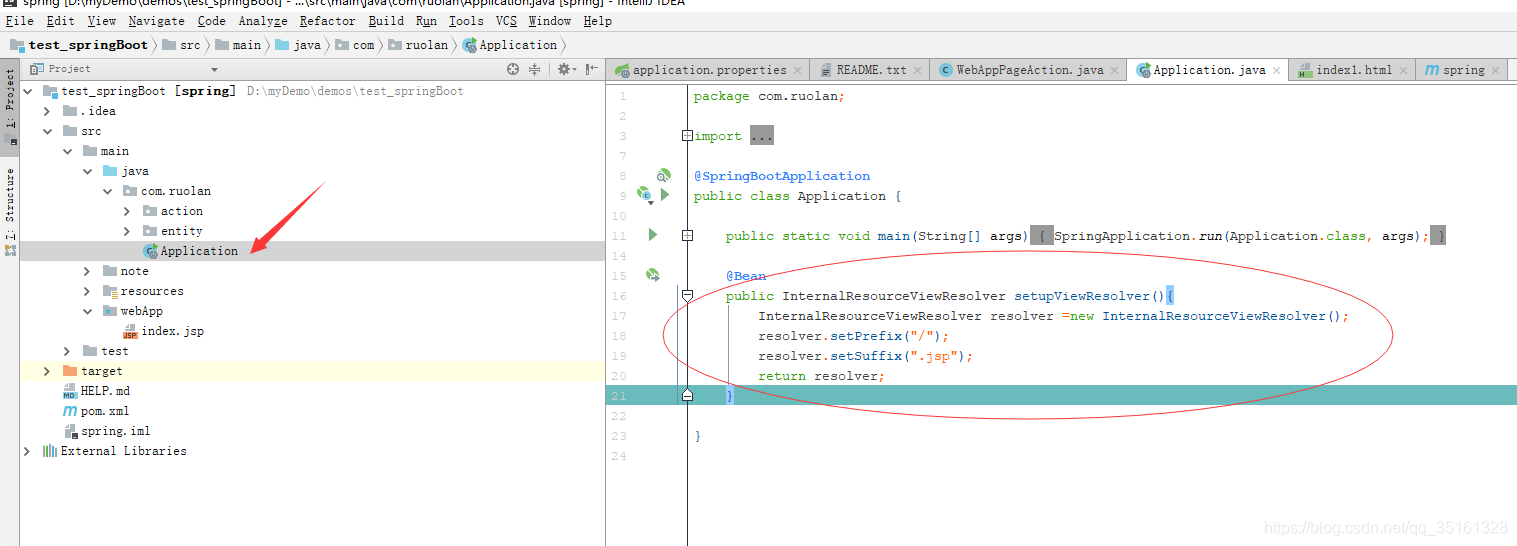Image resolution: width=1517 pixels, height=546 pixels.
Task: Collapse the src folder
Action: pyautogui.click(x=47, y=131)
